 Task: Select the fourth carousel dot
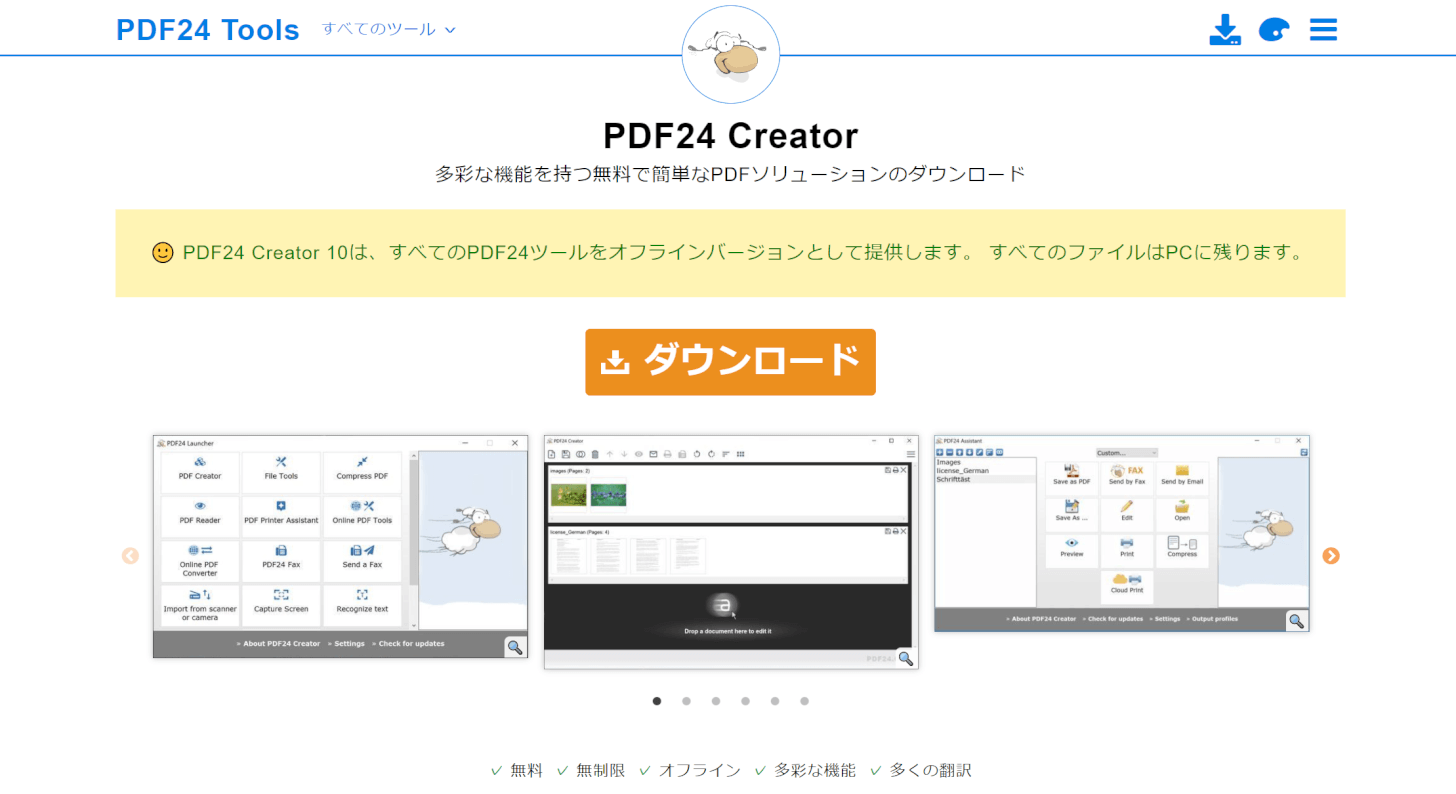(x=745, y=701)
